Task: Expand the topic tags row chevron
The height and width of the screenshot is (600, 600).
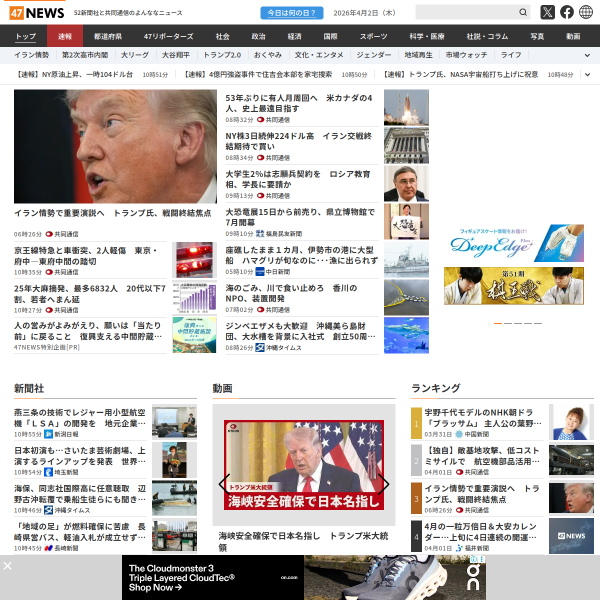Action: click(587, 55)
